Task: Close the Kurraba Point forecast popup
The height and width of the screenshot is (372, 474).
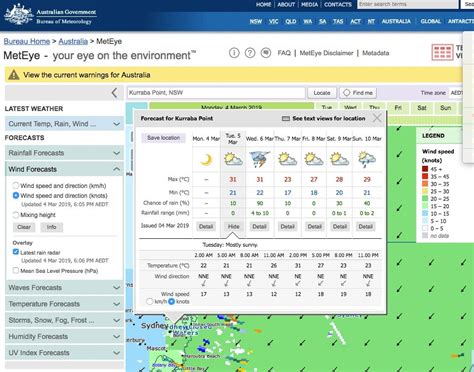Action: [x=377, y=118]
